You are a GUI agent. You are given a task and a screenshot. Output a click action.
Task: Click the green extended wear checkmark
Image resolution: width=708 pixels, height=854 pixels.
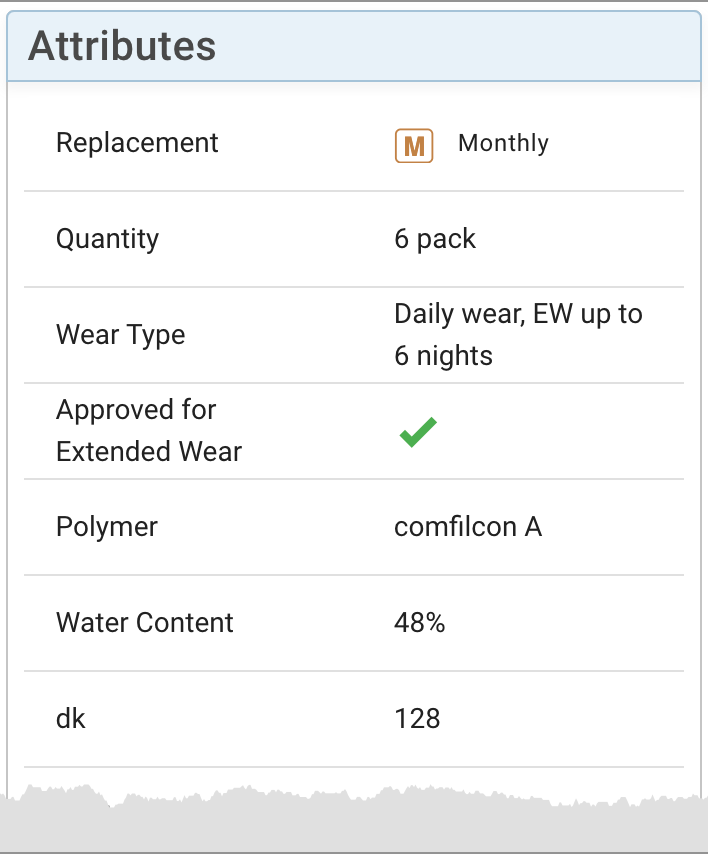(418, 432)
